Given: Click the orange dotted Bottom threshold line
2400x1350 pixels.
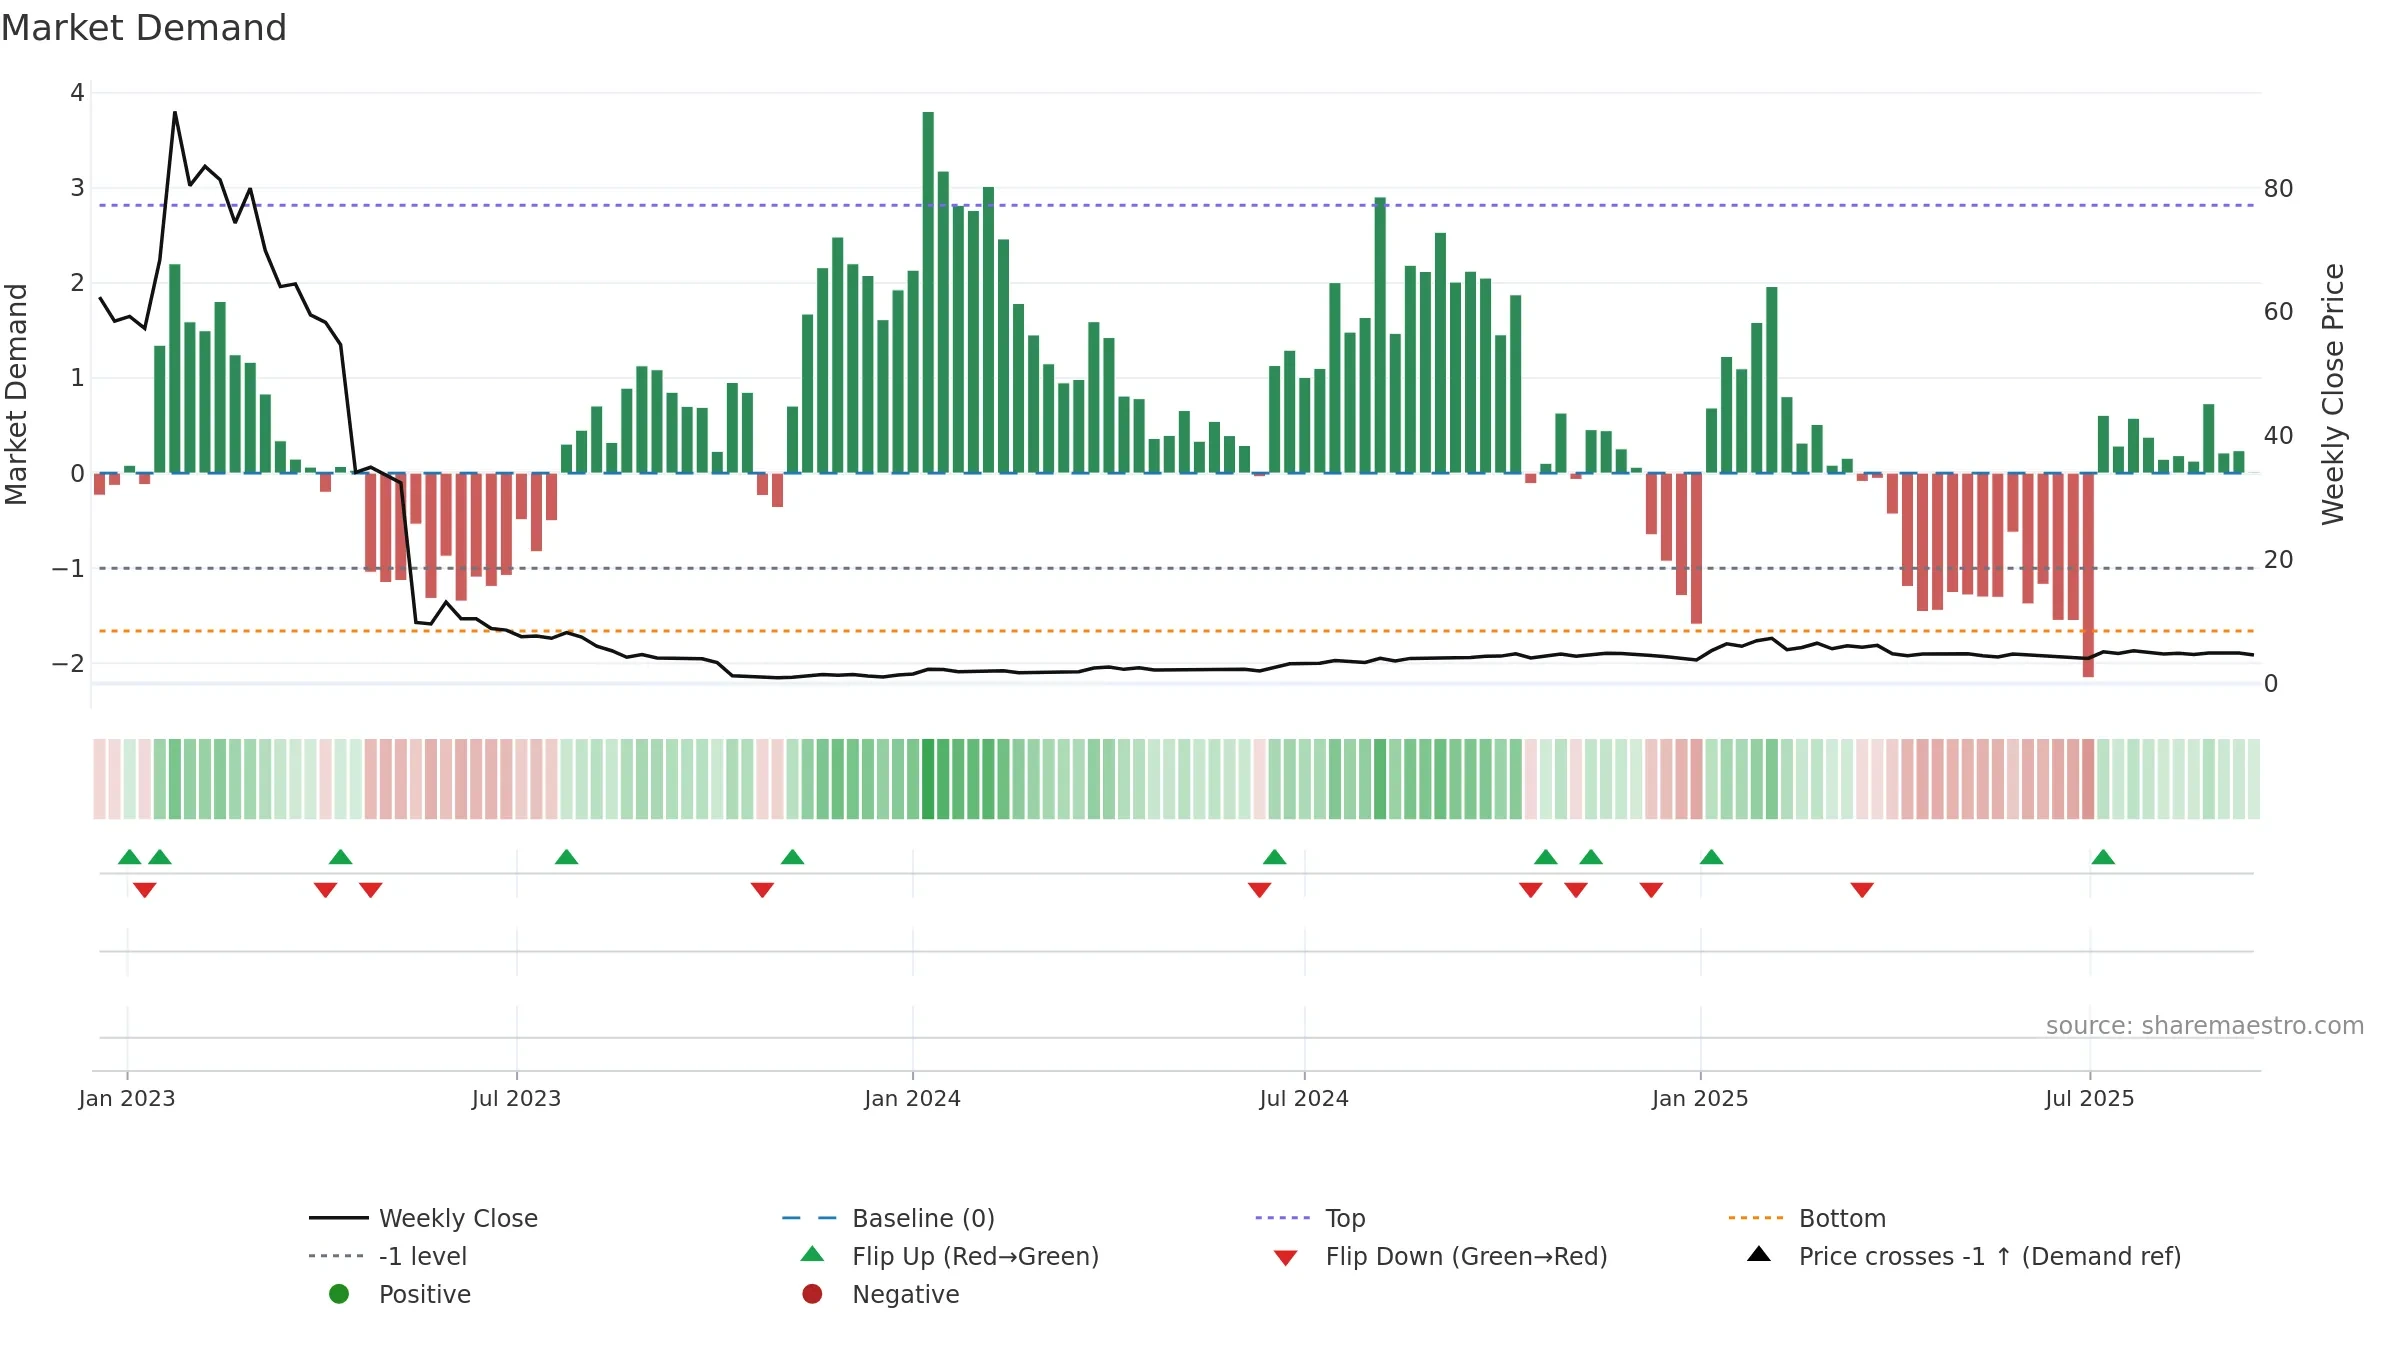Looking at the screenshot, I should (1176, 631).
